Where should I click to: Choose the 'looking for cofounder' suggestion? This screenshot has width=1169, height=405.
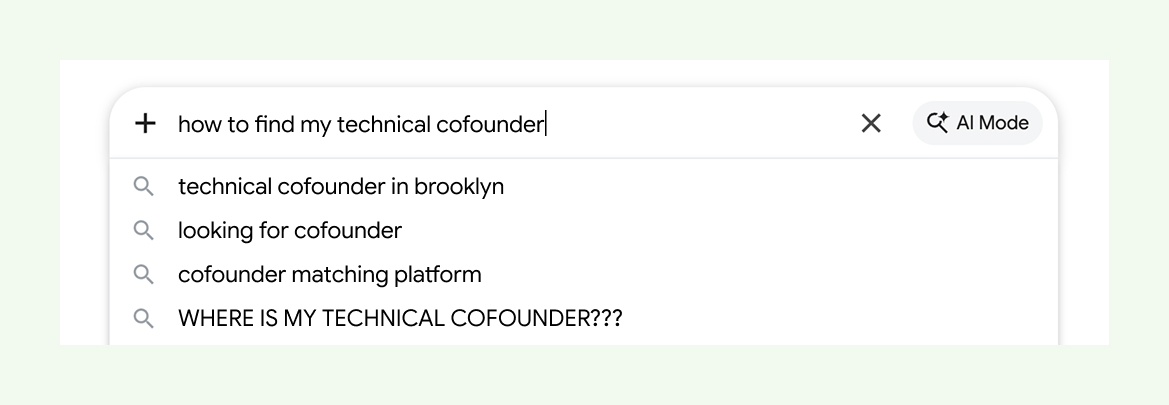pyautogui.click(x=584, y=230)
